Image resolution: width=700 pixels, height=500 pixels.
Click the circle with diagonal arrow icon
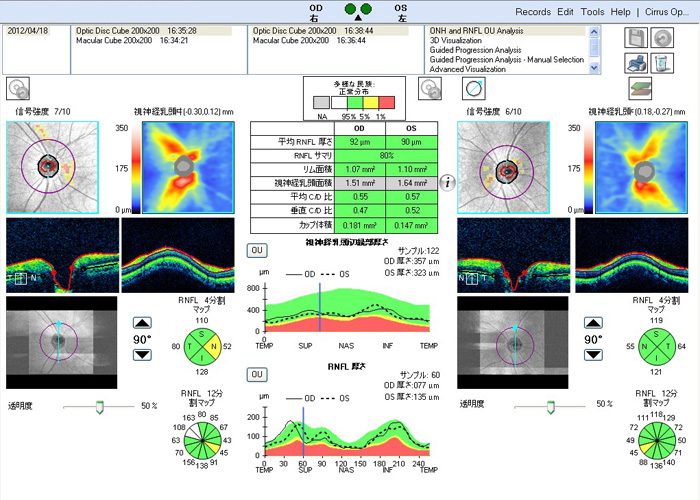coord(474,88)
